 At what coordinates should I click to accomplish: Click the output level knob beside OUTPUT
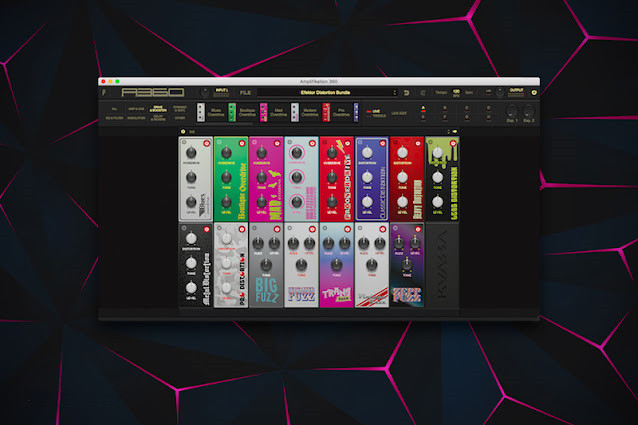point(500,93)
